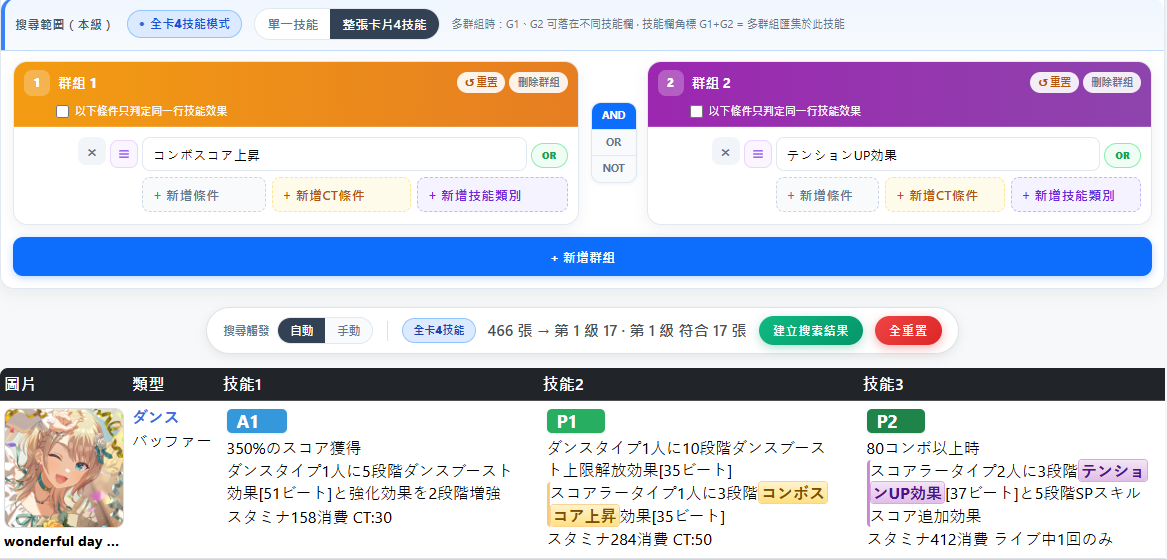Add a condition in 群組 1
This screenshot has height=559, width=1167.
(x=204, y=195)
